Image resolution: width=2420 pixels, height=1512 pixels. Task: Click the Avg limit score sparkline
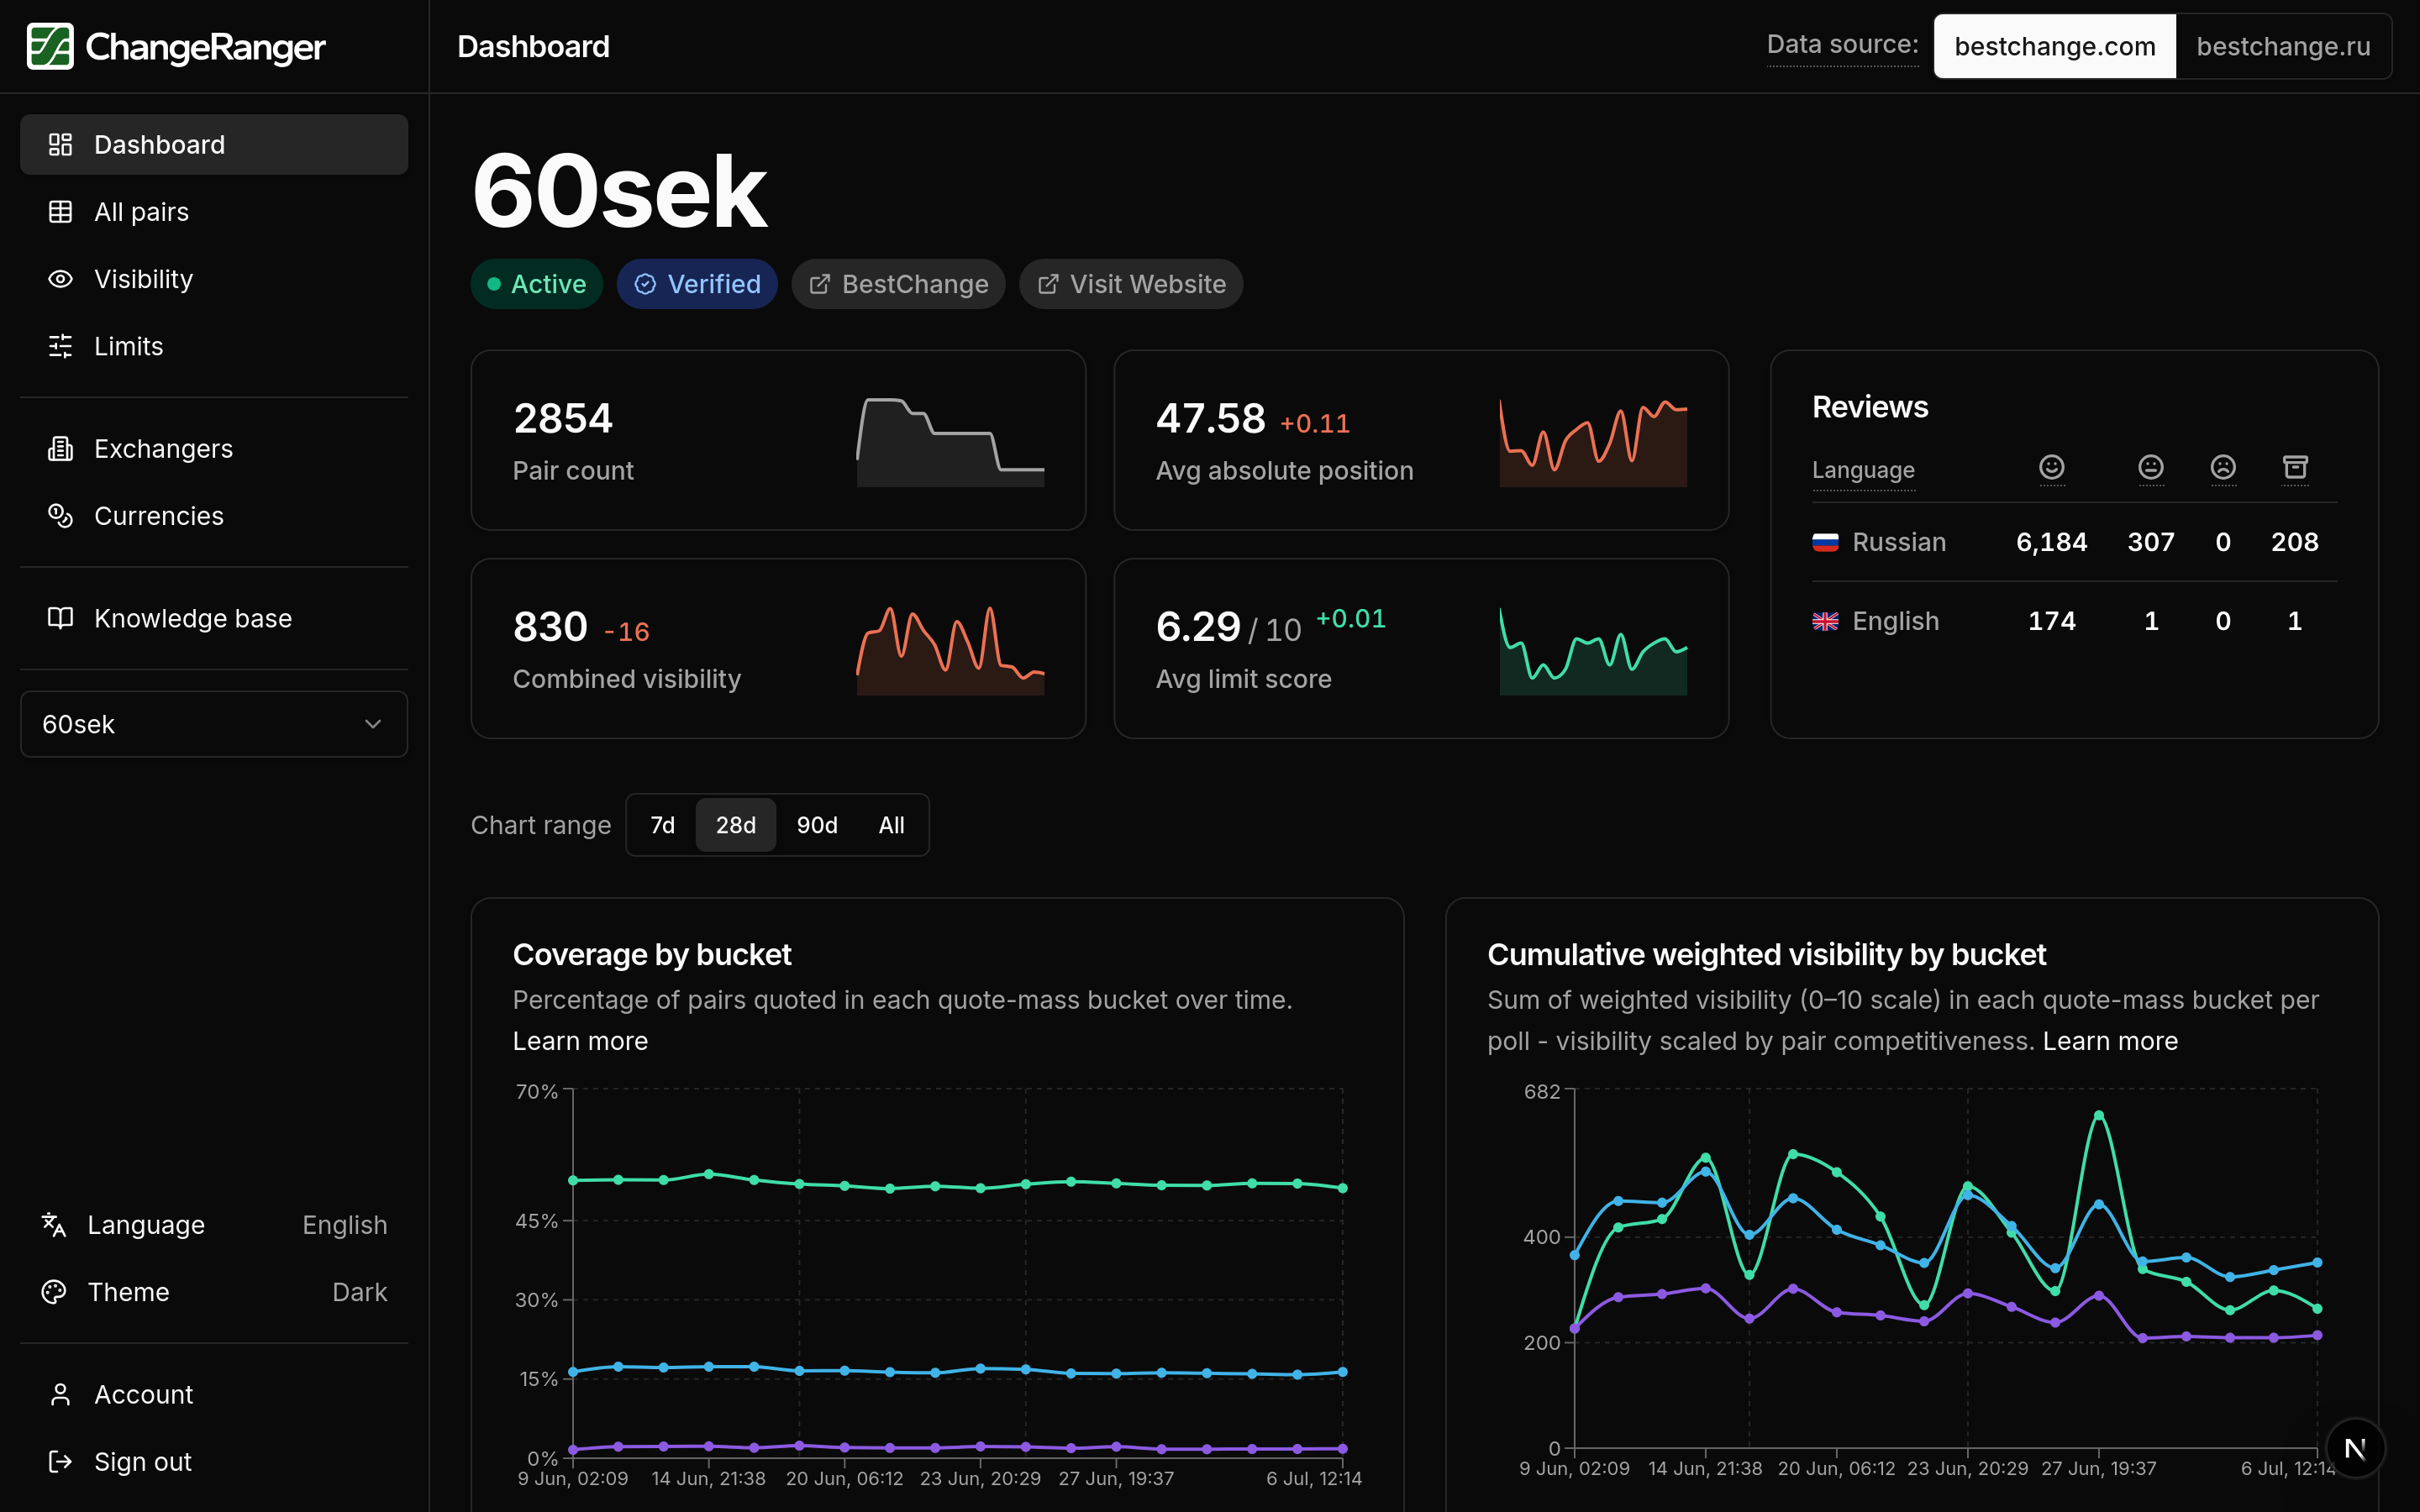click(x=1593, y=649)
